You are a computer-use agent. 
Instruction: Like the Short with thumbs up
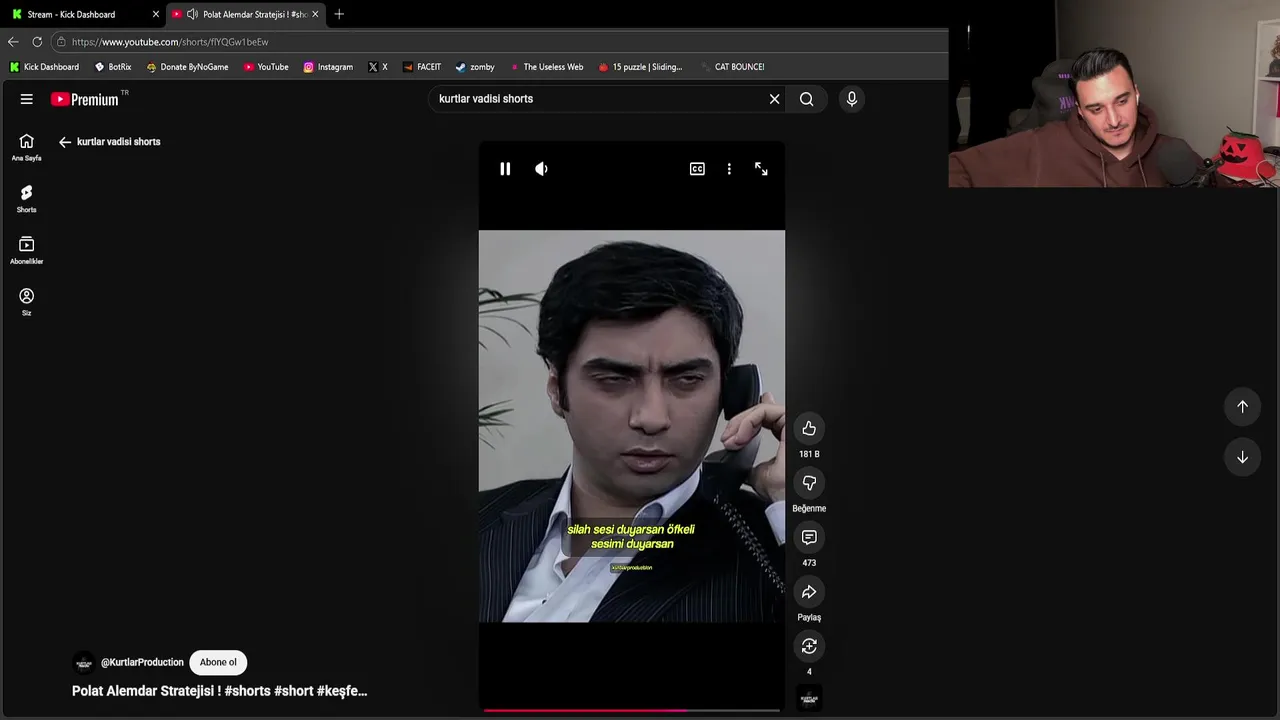(x=809, y=429)
